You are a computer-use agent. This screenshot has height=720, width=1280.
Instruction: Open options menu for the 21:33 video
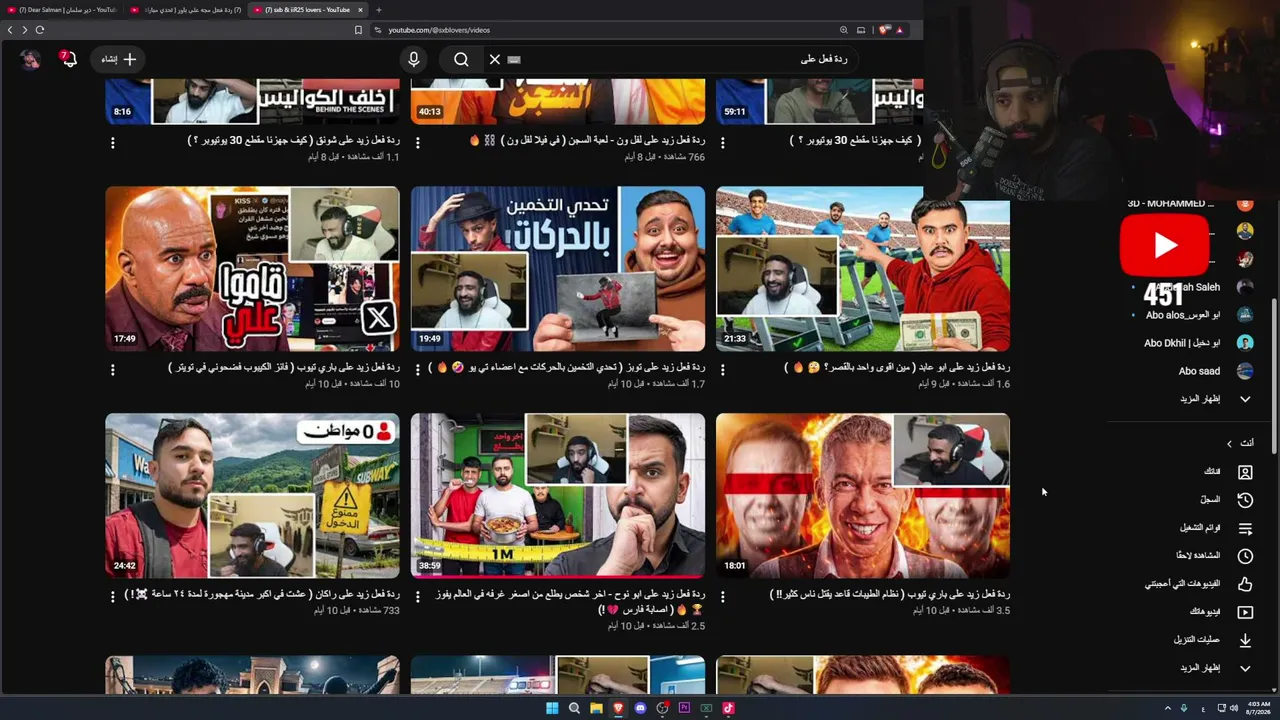(723, 370)
